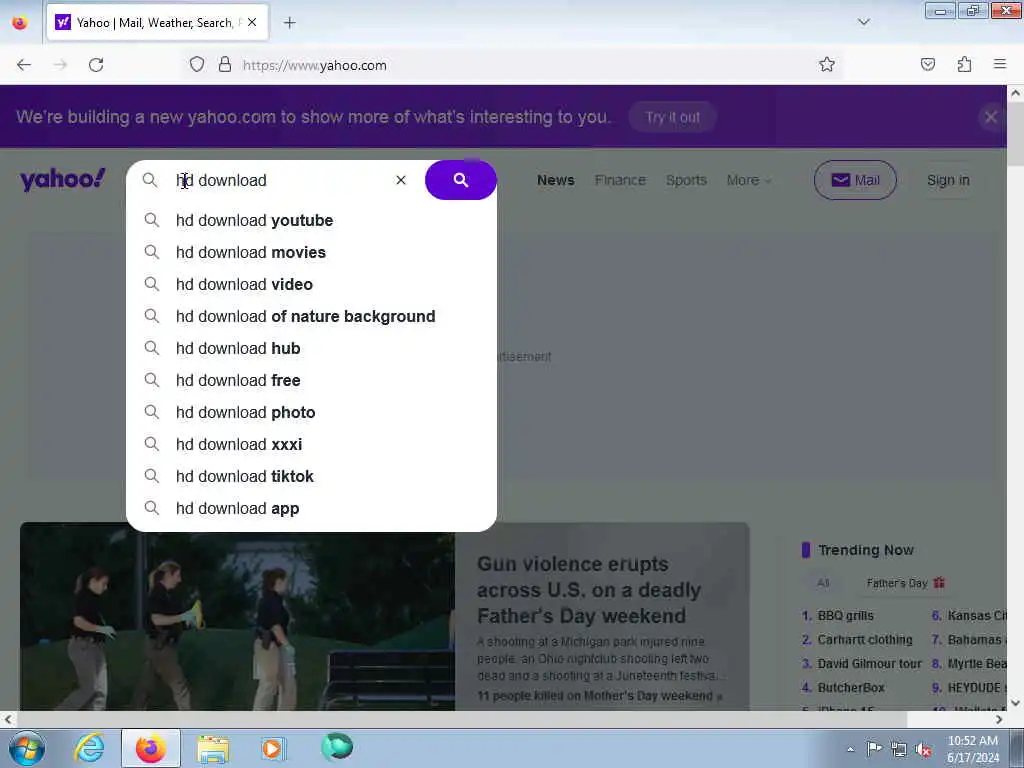Click the muted volume tray icon
1024x768 pixels.
coord(923,749)
